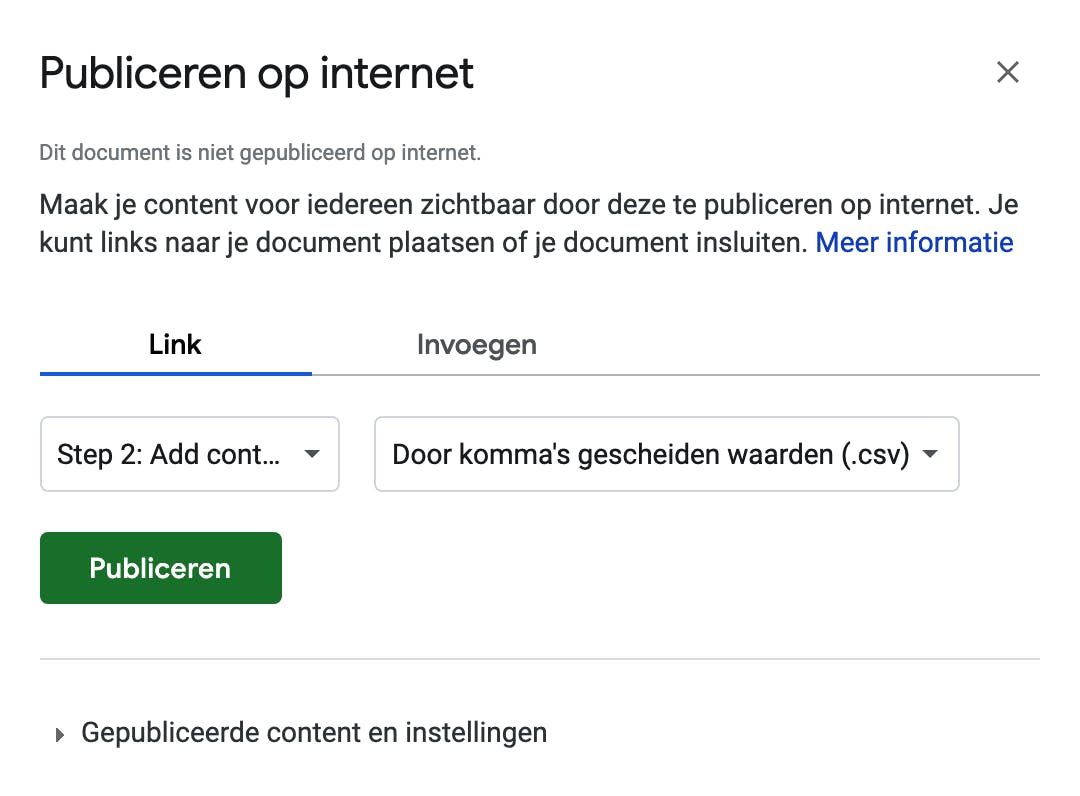Close the Publiceren op internet dialog
Screen dimensions: 1080x796
click(x=1007, y=72)
